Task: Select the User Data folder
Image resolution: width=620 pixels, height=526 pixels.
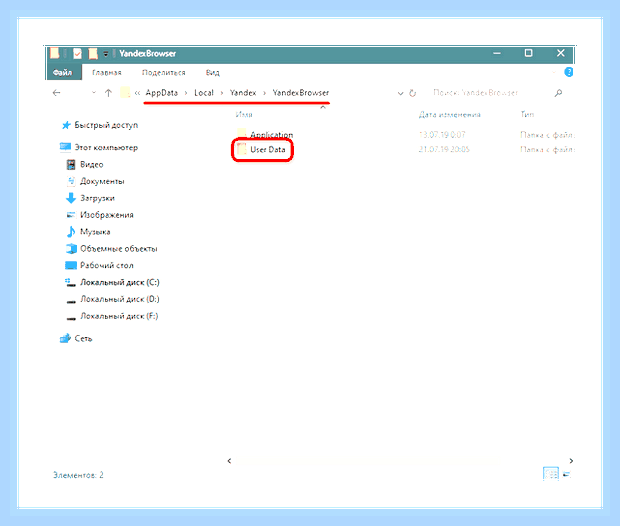Action: click(268, 150)
